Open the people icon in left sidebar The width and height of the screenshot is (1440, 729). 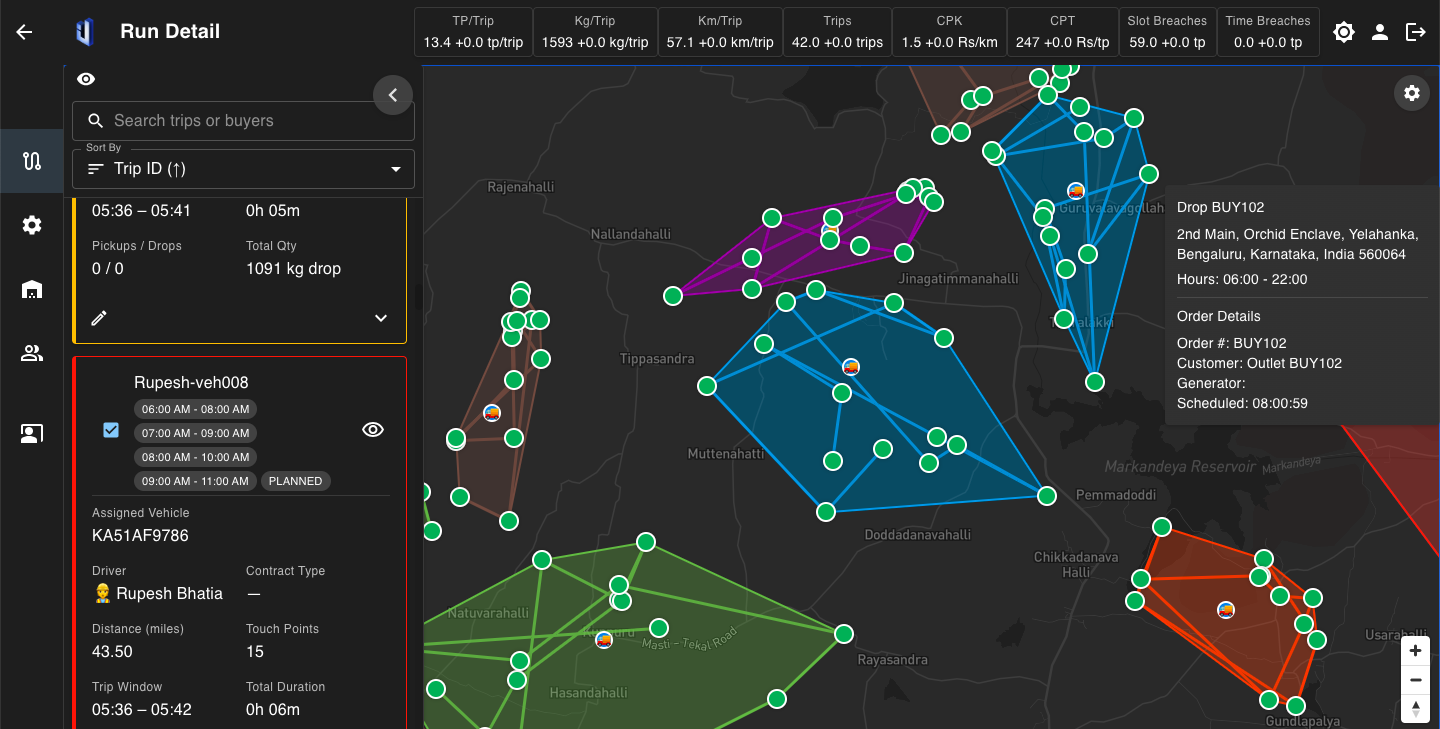pyautogui.click(x=32, y=353)
